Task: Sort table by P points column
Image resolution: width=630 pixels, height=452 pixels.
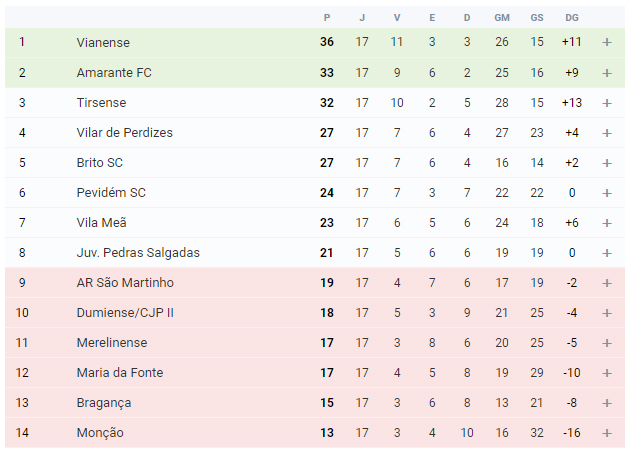Action: pos(327,18)
